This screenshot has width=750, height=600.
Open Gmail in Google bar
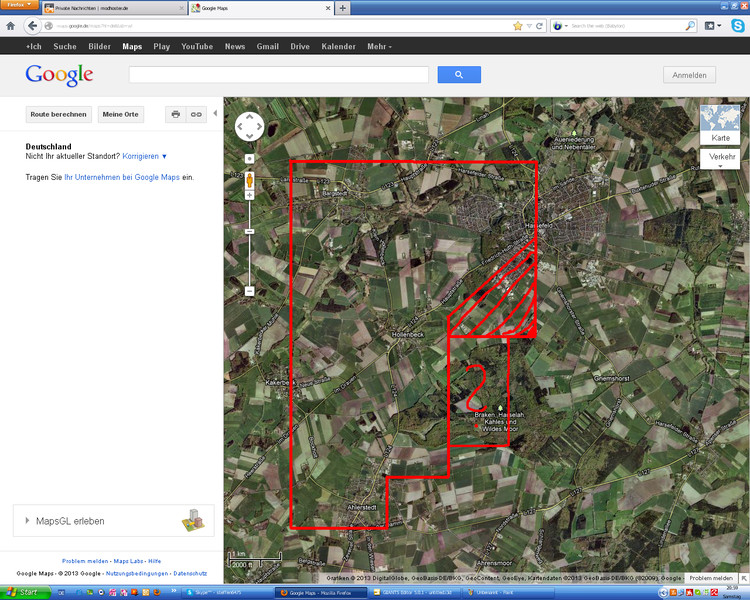tap(268, 46)
